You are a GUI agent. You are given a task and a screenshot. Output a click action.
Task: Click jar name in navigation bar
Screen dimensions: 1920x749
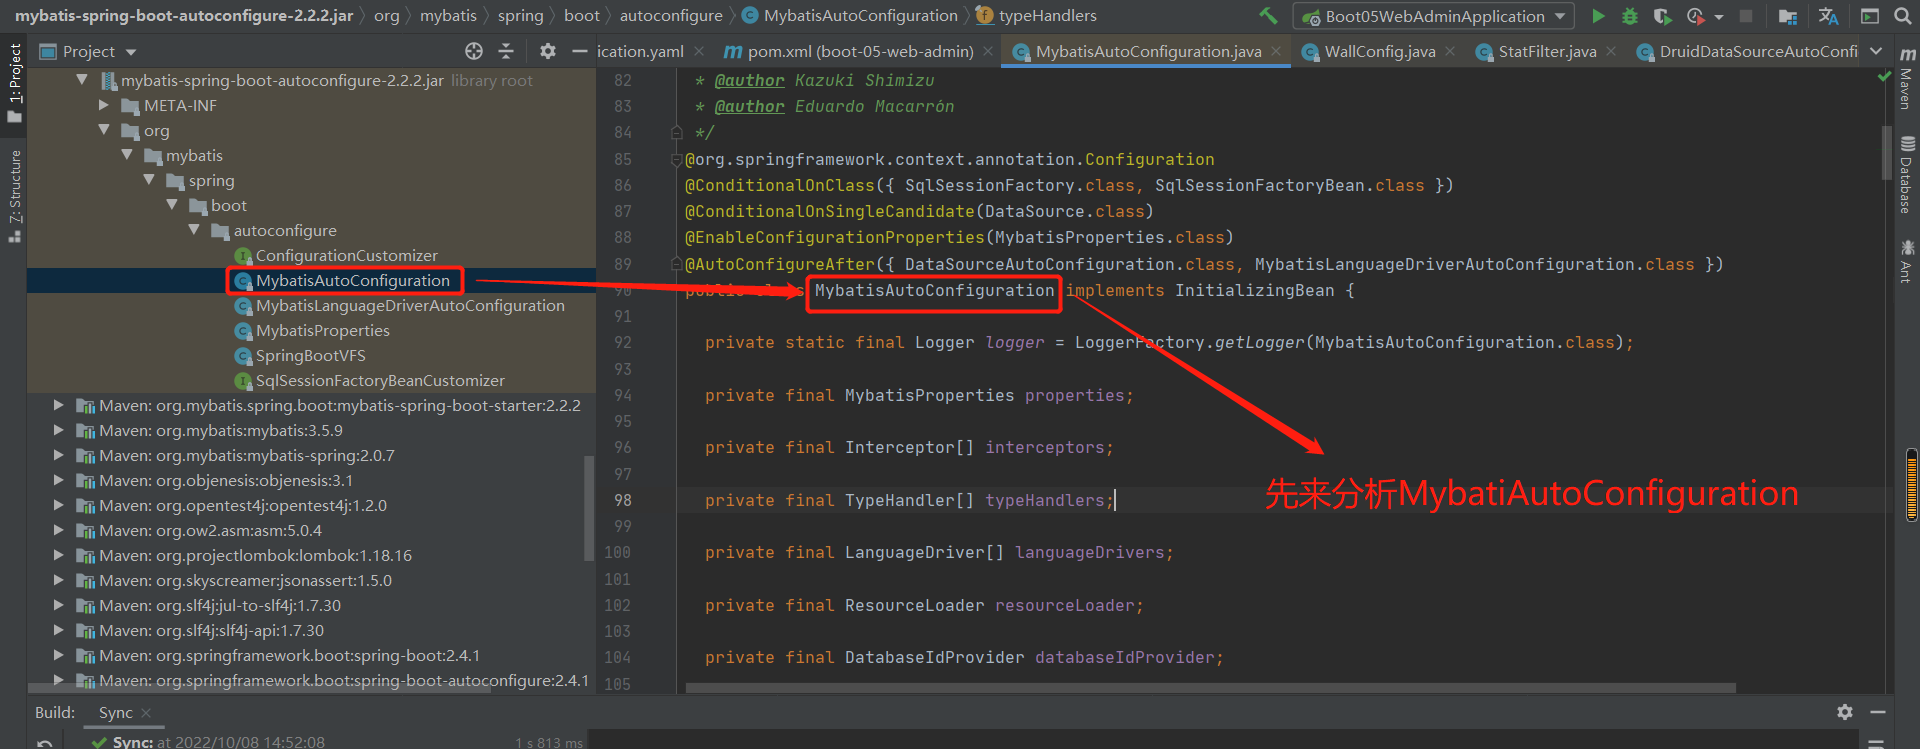pyautogui.click(x=183, y=16)
